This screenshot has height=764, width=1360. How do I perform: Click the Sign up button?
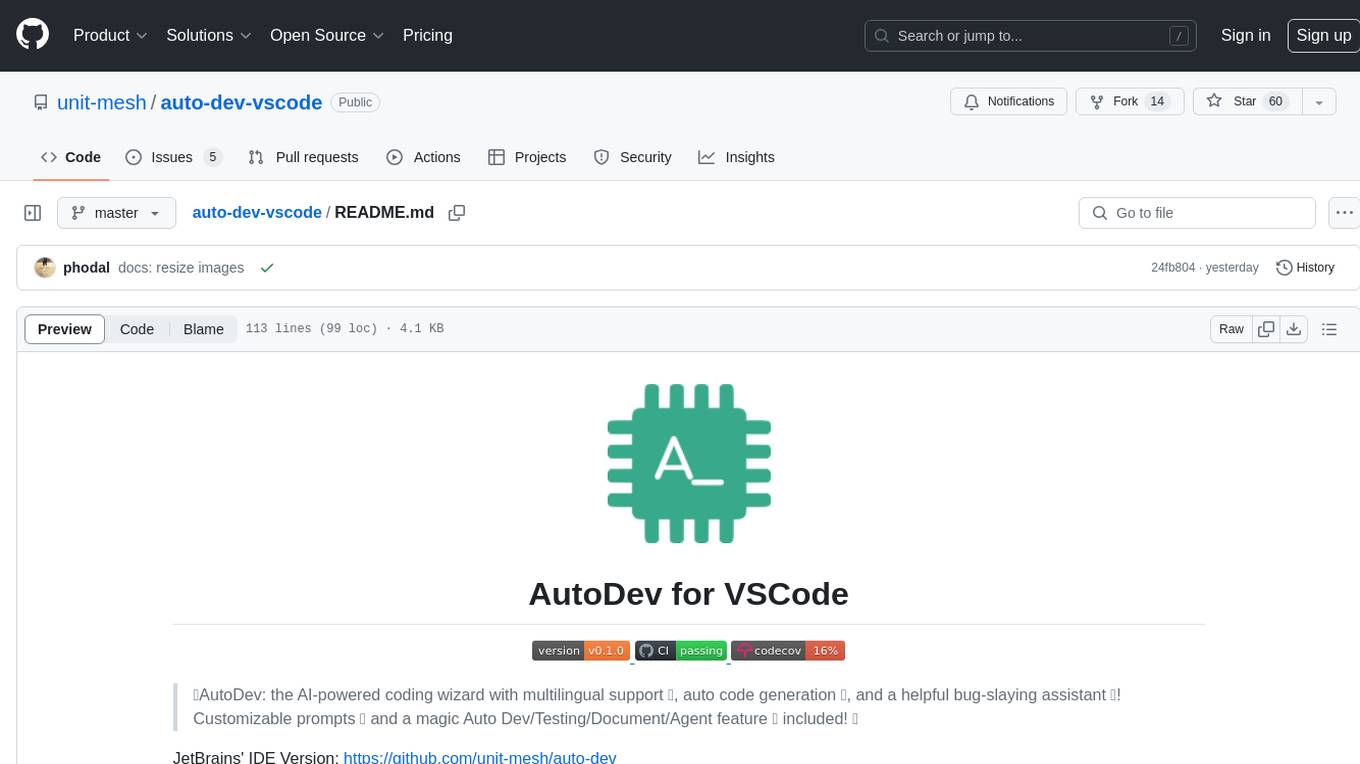[1323, 35]
